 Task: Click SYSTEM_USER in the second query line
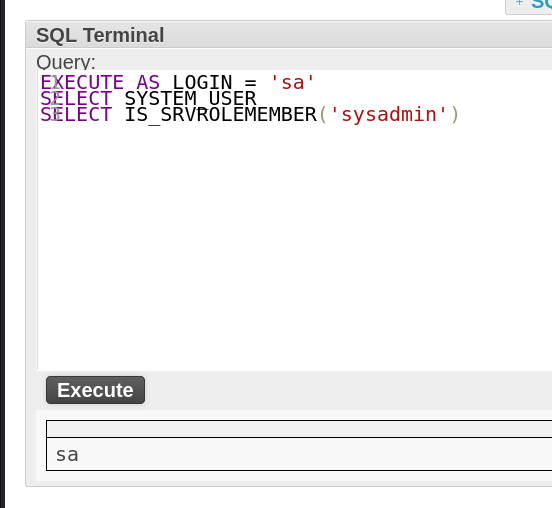190,99
